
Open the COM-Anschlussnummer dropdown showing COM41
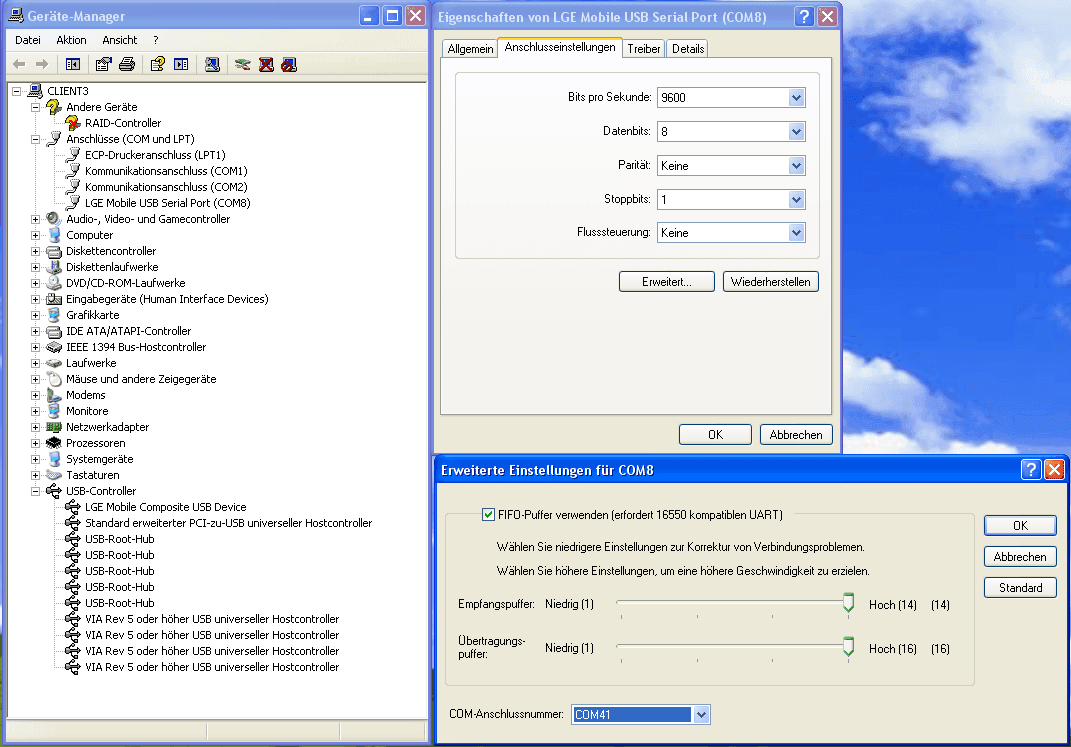tap(701, 715)
